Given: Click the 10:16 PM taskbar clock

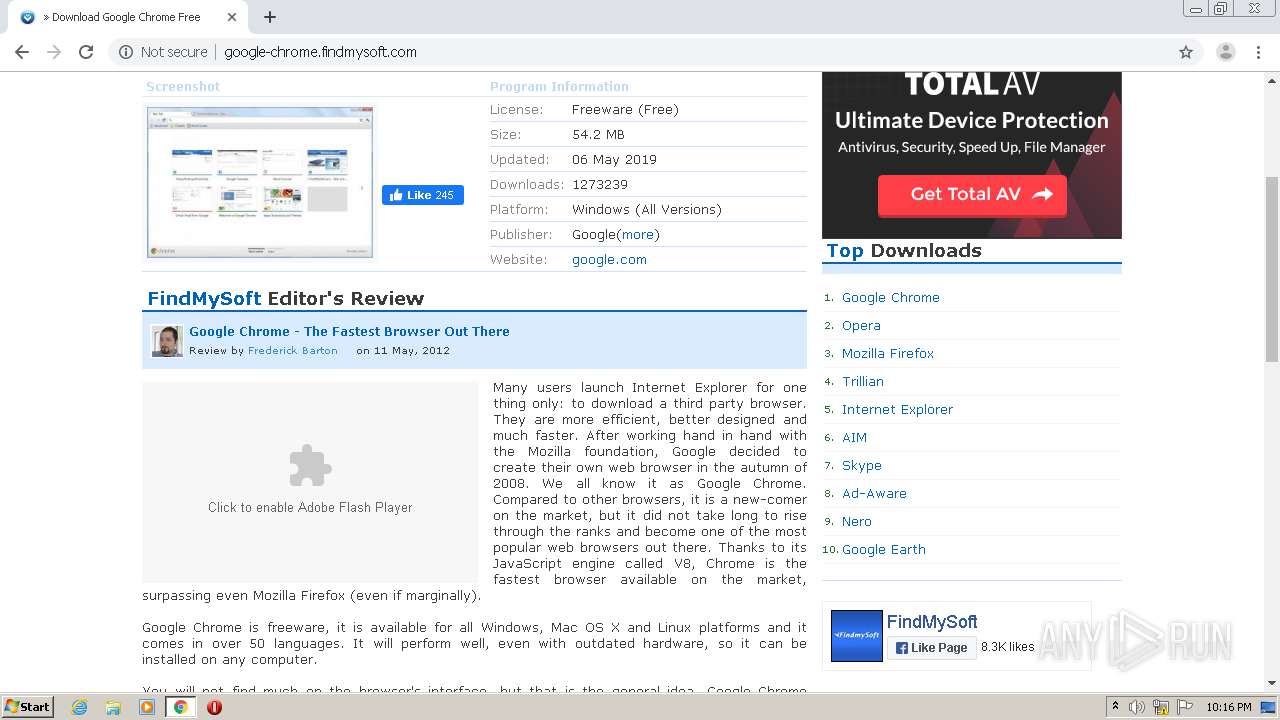Looking at the screenshot, I should 1229,707.
